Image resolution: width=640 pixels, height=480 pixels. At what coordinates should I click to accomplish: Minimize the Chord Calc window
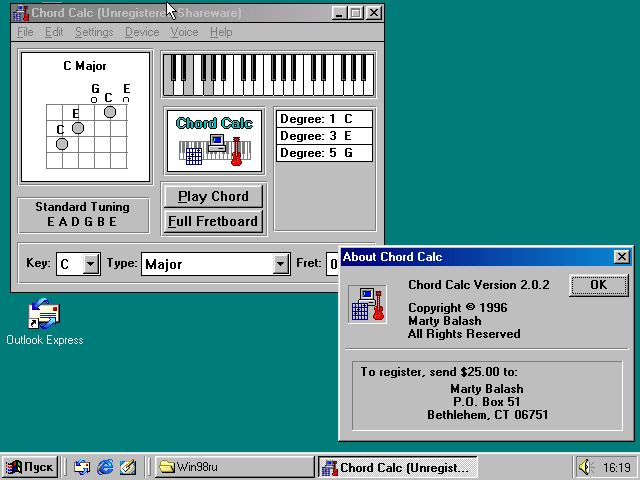pos(338,13)
